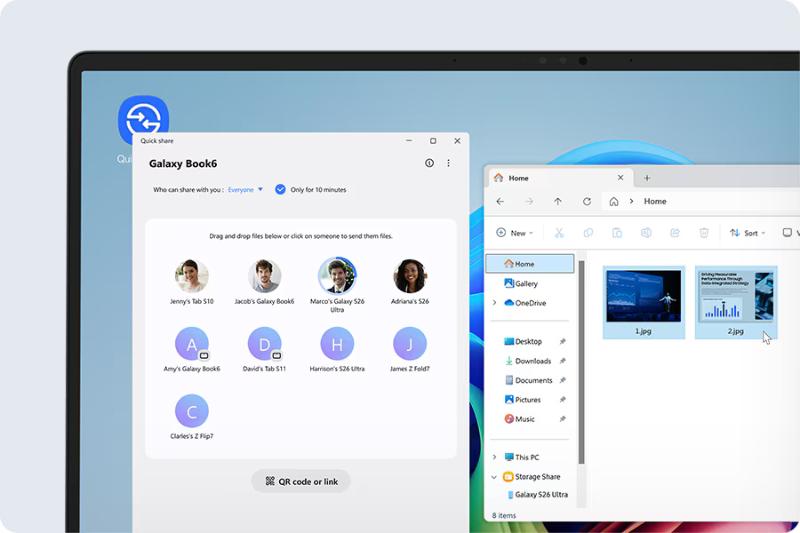
Task: Select the 2.jpg thumbnail
Action: [x=736, y=302]
